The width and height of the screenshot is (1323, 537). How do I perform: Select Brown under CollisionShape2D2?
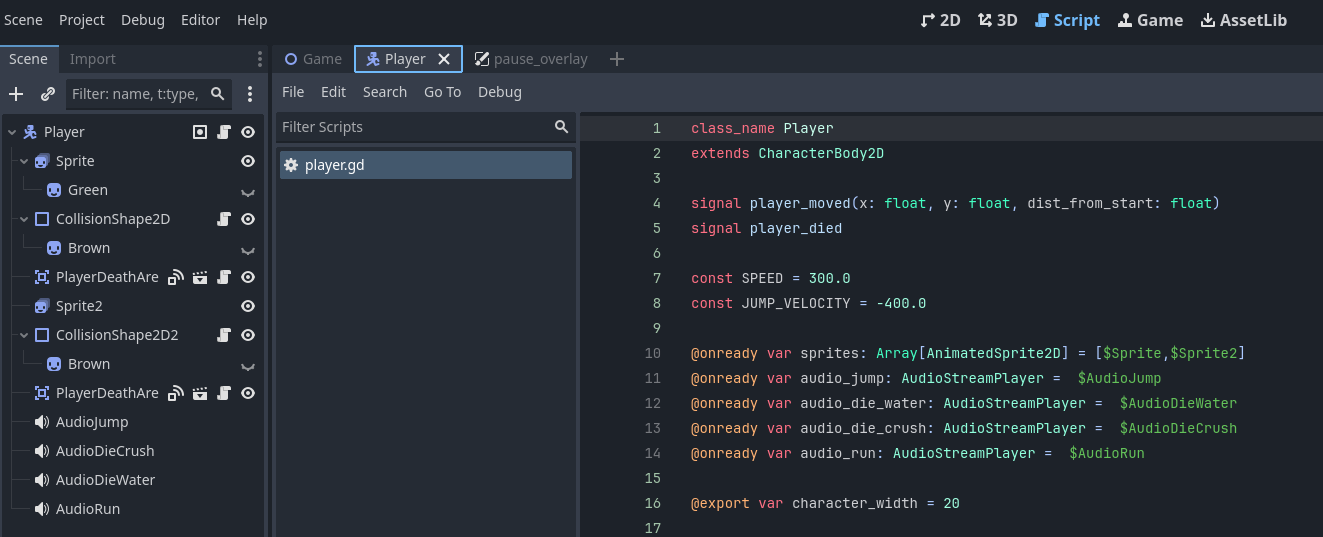click(89, 364)
